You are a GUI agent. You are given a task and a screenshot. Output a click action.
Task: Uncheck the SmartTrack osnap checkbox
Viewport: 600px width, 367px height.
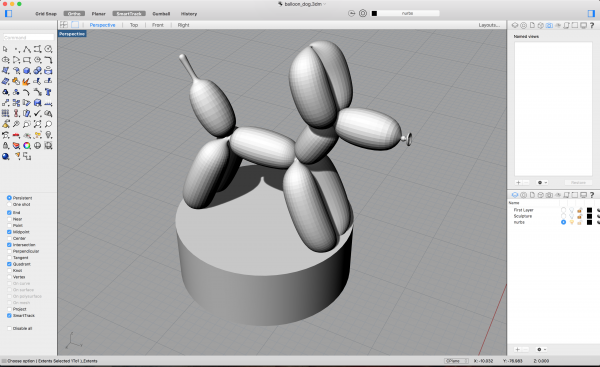[x=9, y=315]
